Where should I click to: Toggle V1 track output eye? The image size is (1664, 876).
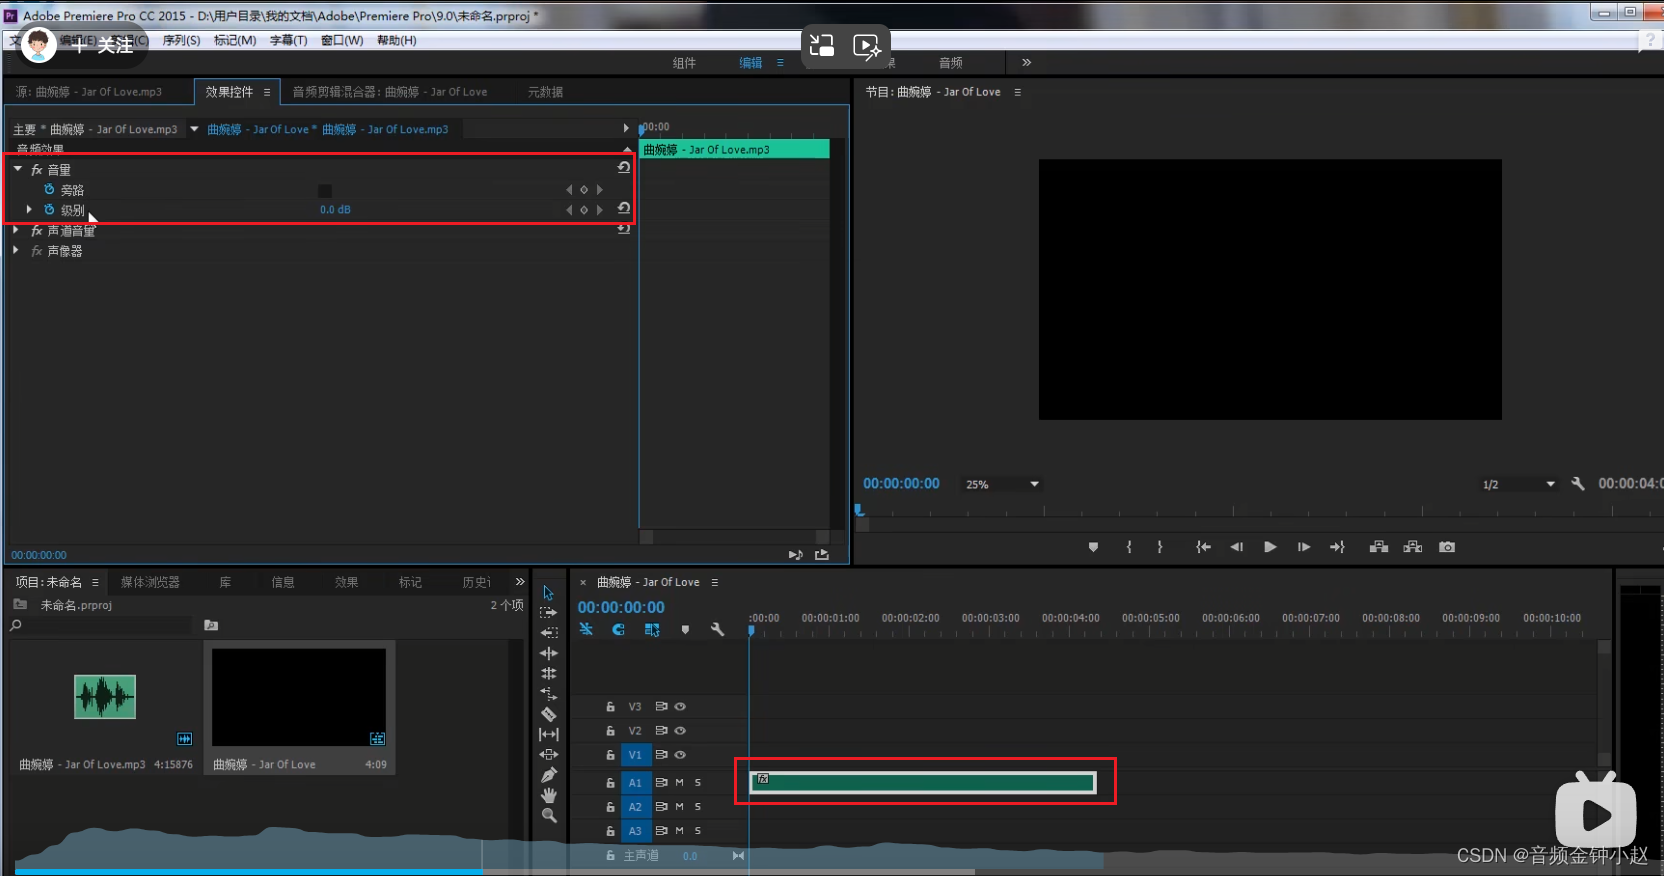pyautogui.click(x=680, y=754)
